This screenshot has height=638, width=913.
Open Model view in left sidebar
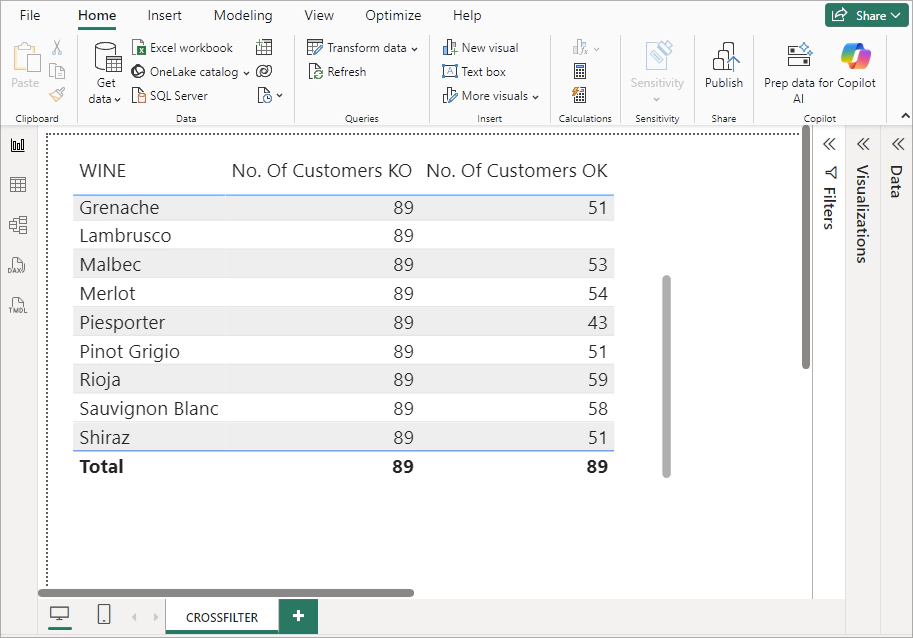click(18, 225)
